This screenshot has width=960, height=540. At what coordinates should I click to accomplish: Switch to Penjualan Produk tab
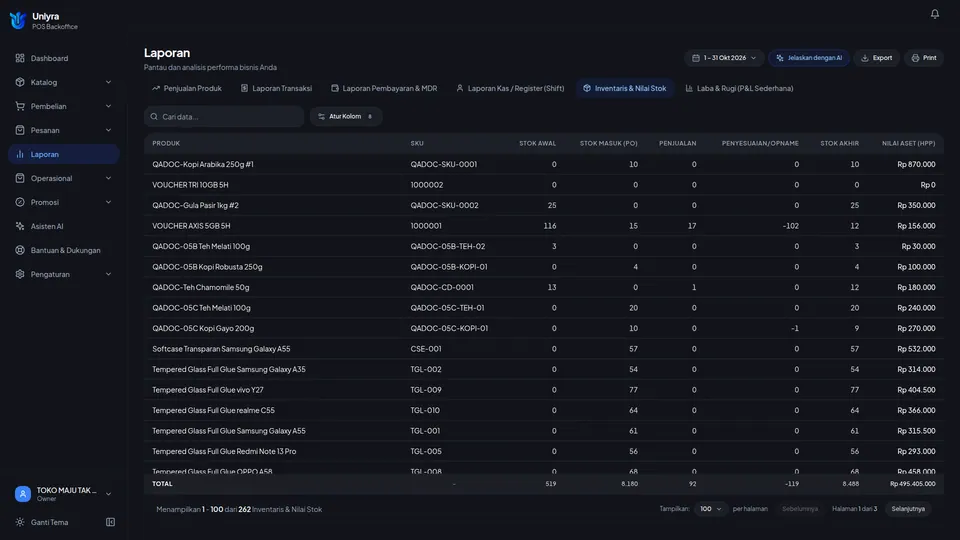click(187, 88)
